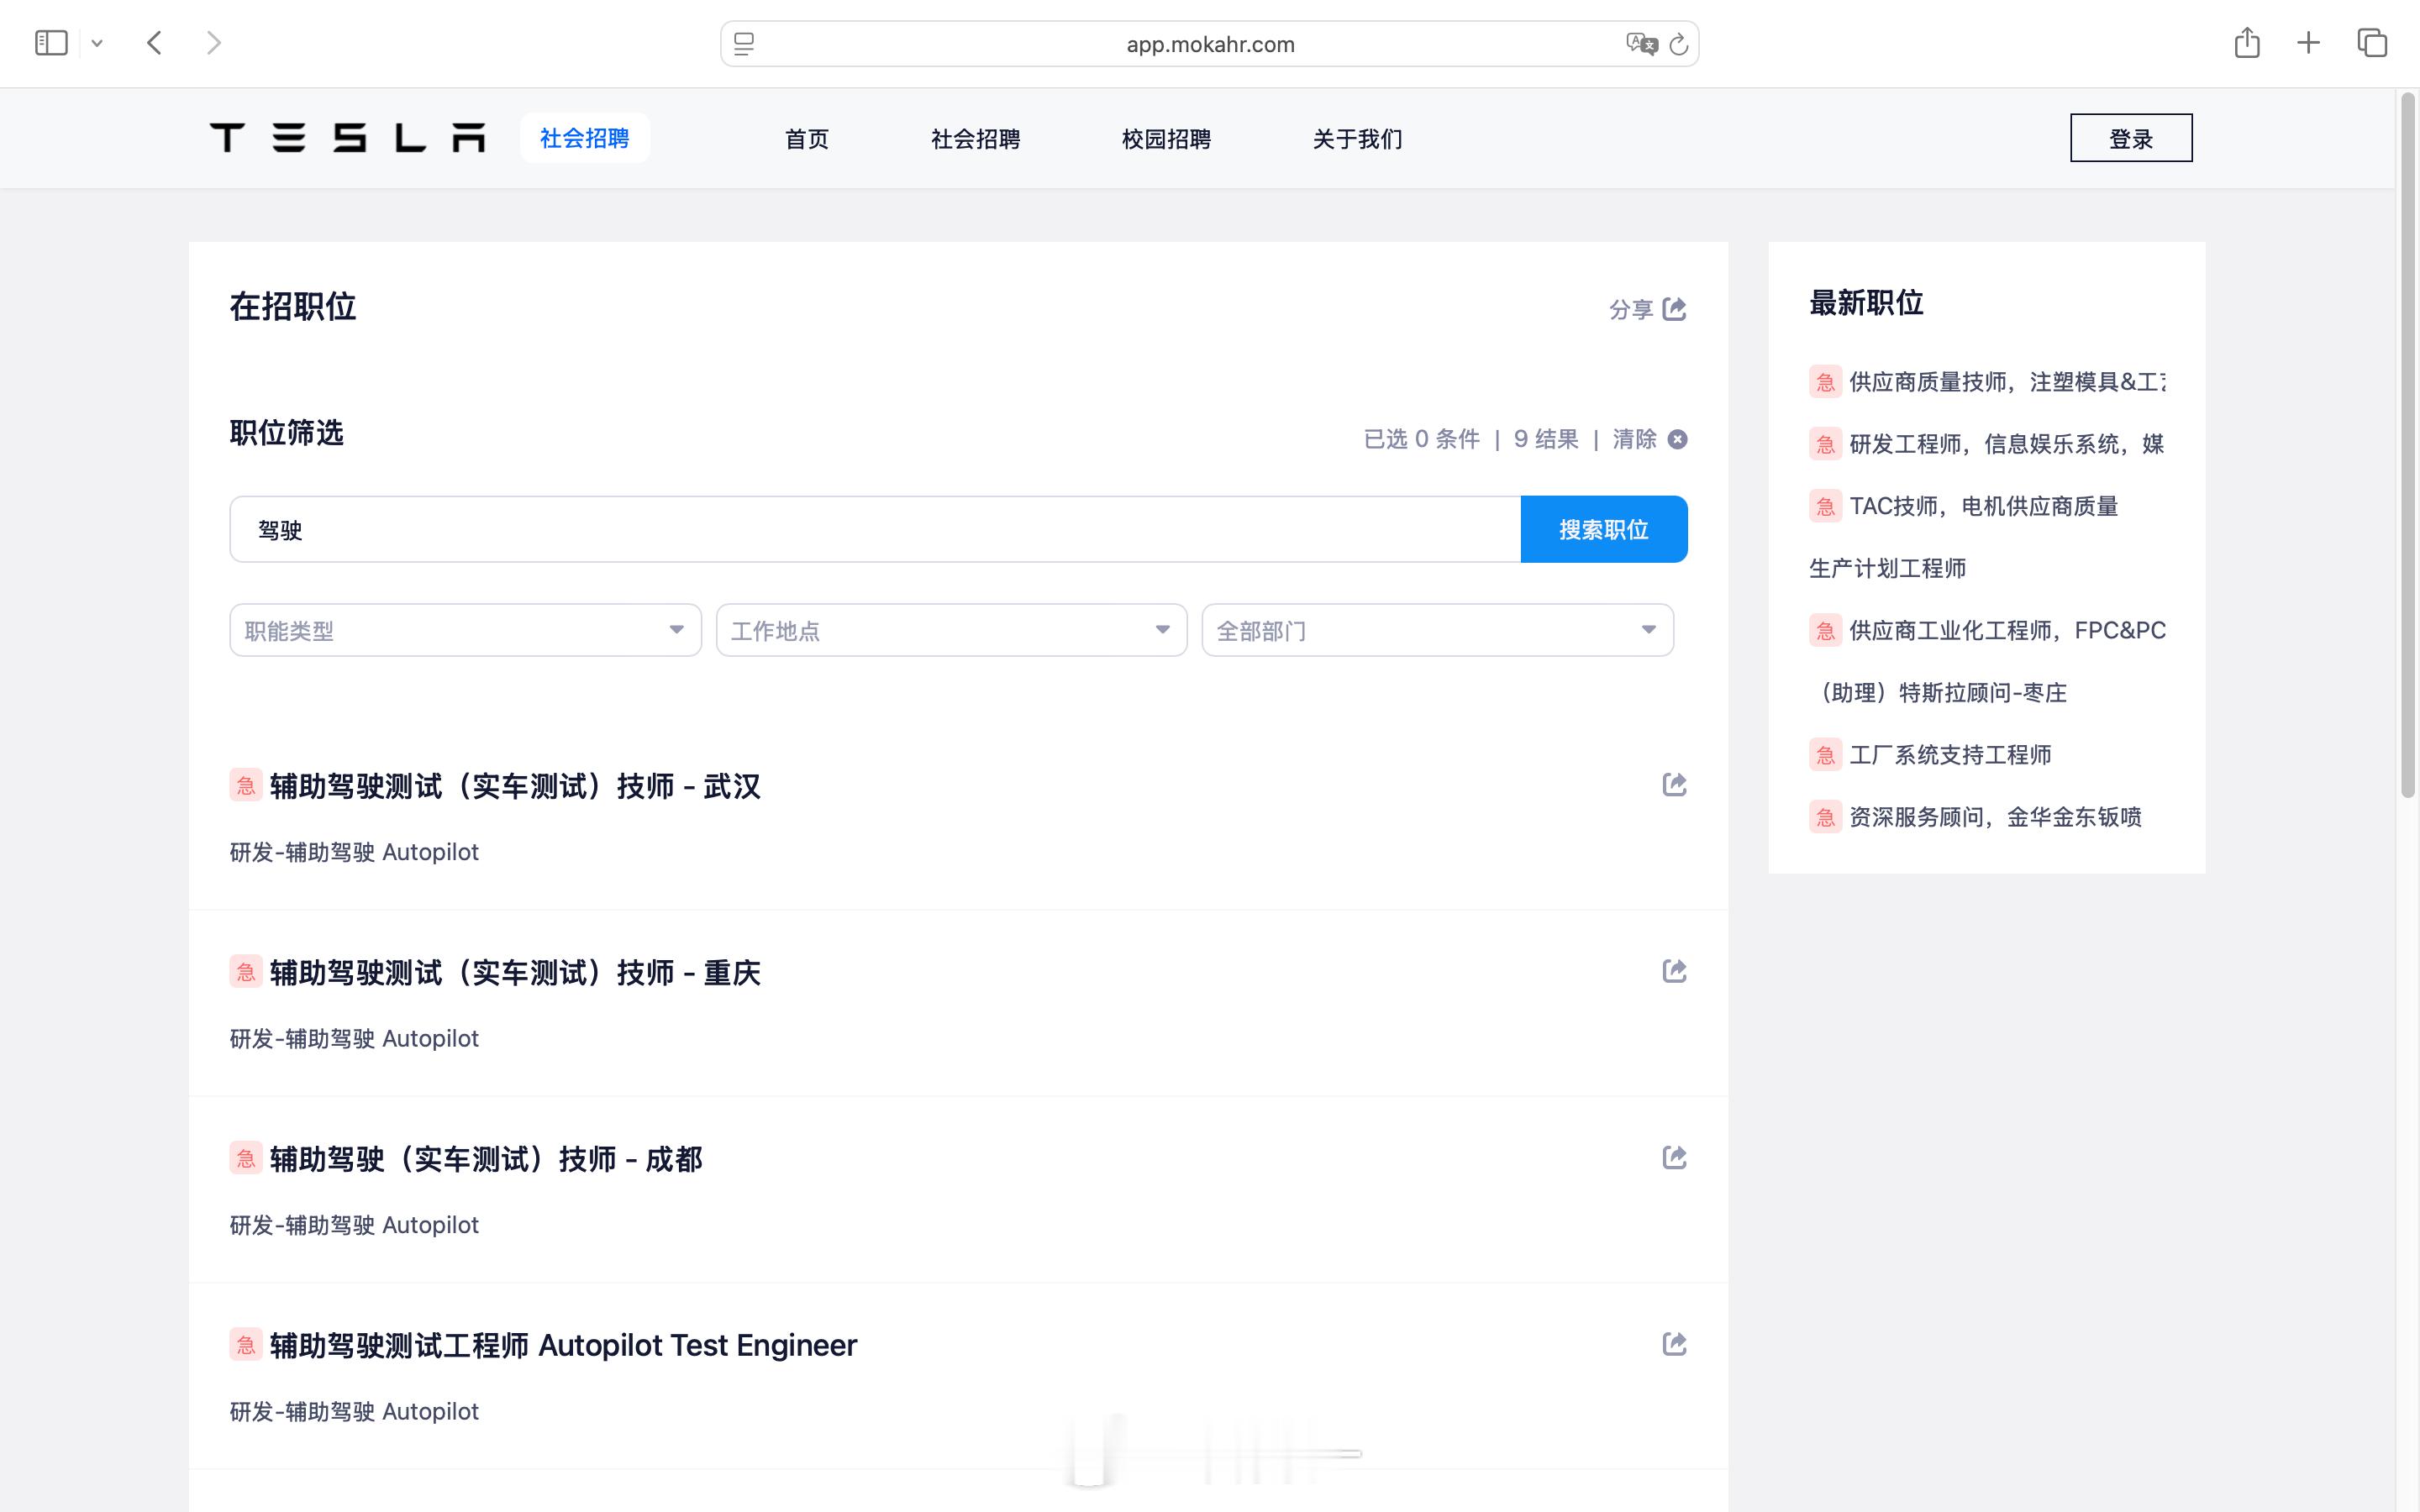Click the share icon next to 分享
This screenshot has height=1512, width=2420.
click(x=1675, y=309)
